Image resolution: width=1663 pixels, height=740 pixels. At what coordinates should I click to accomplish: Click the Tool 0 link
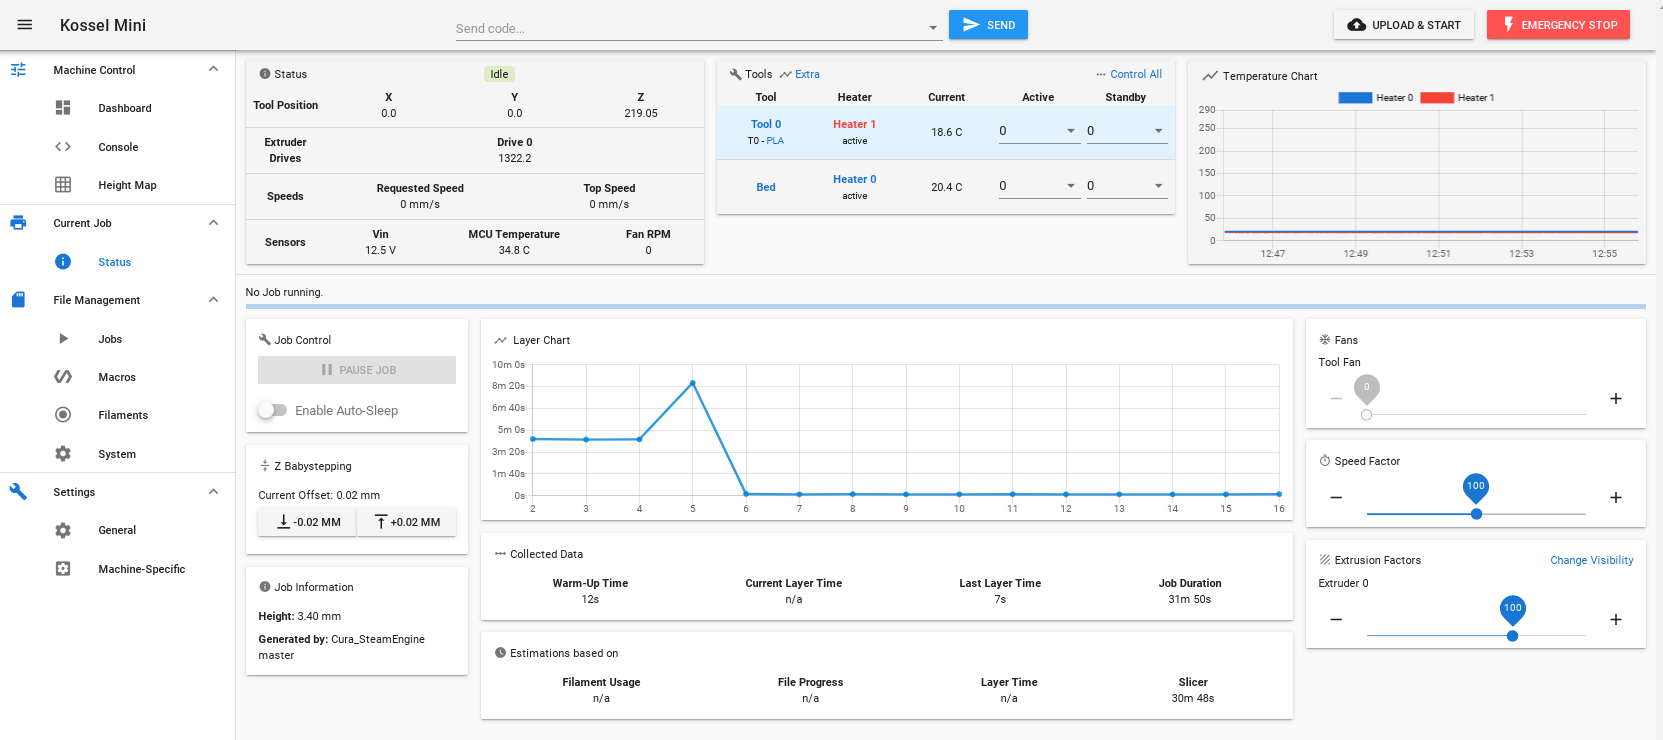click(766, 124)
